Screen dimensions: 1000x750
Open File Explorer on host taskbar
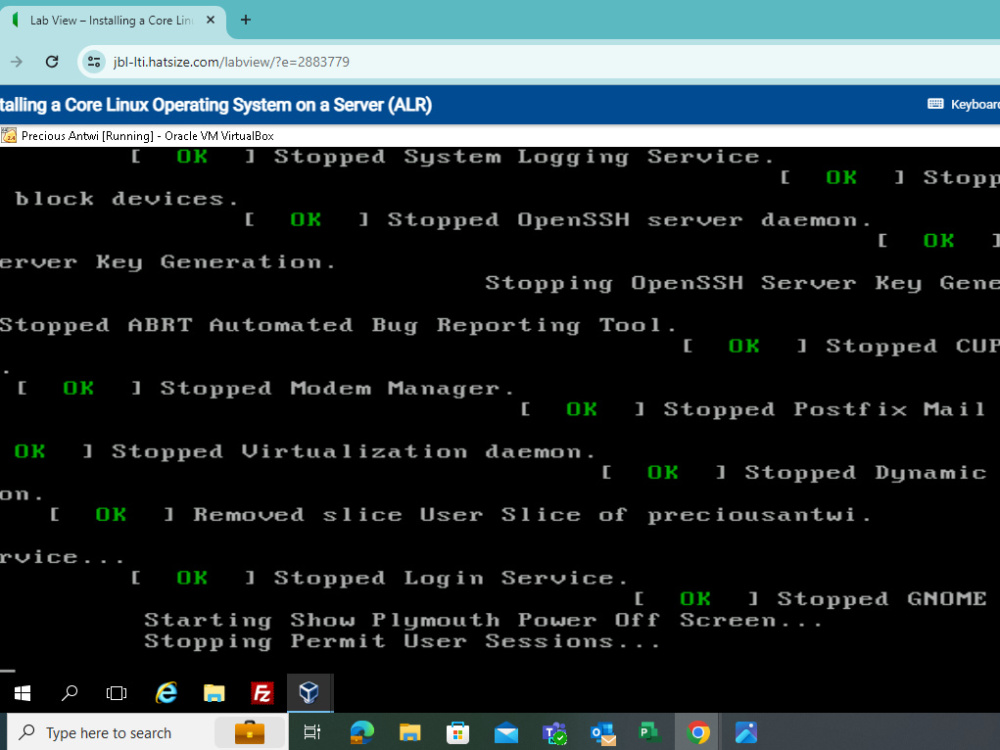pos(410,733)
